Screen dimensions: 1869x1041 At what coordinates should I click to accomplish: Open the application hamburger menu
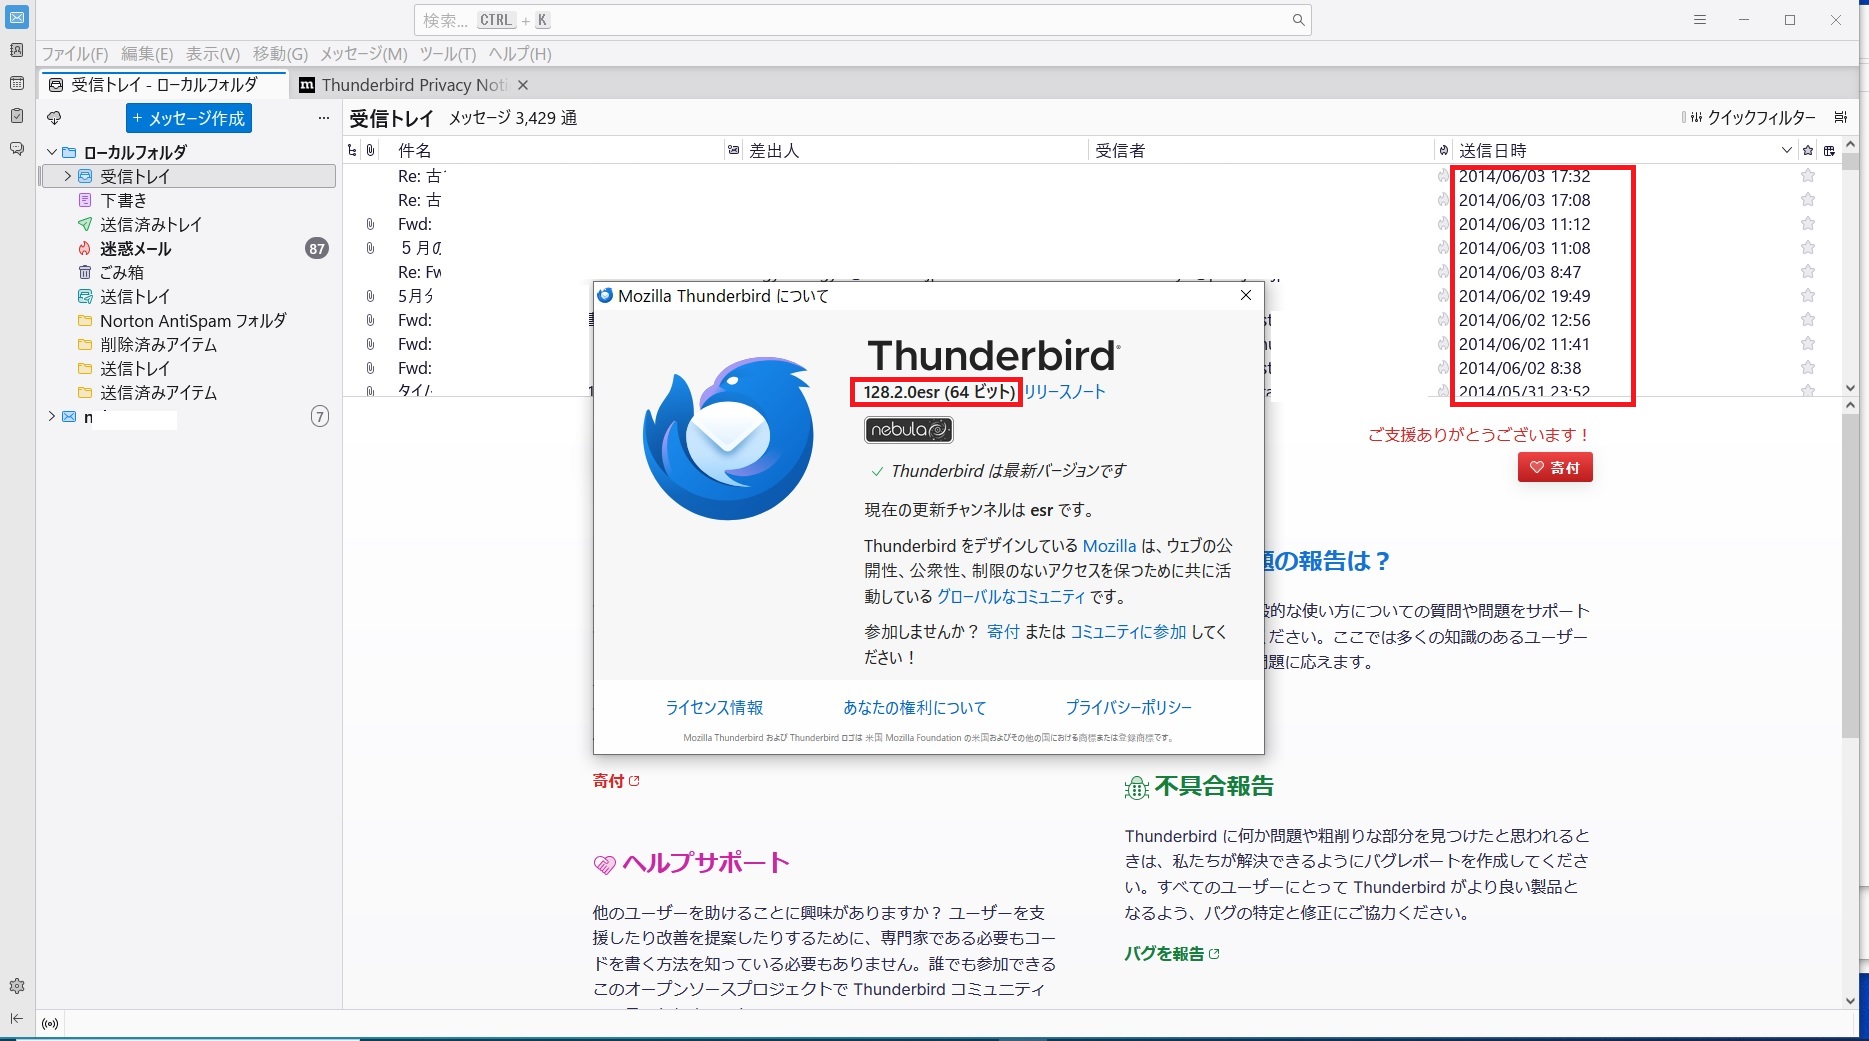(1699, 20)
